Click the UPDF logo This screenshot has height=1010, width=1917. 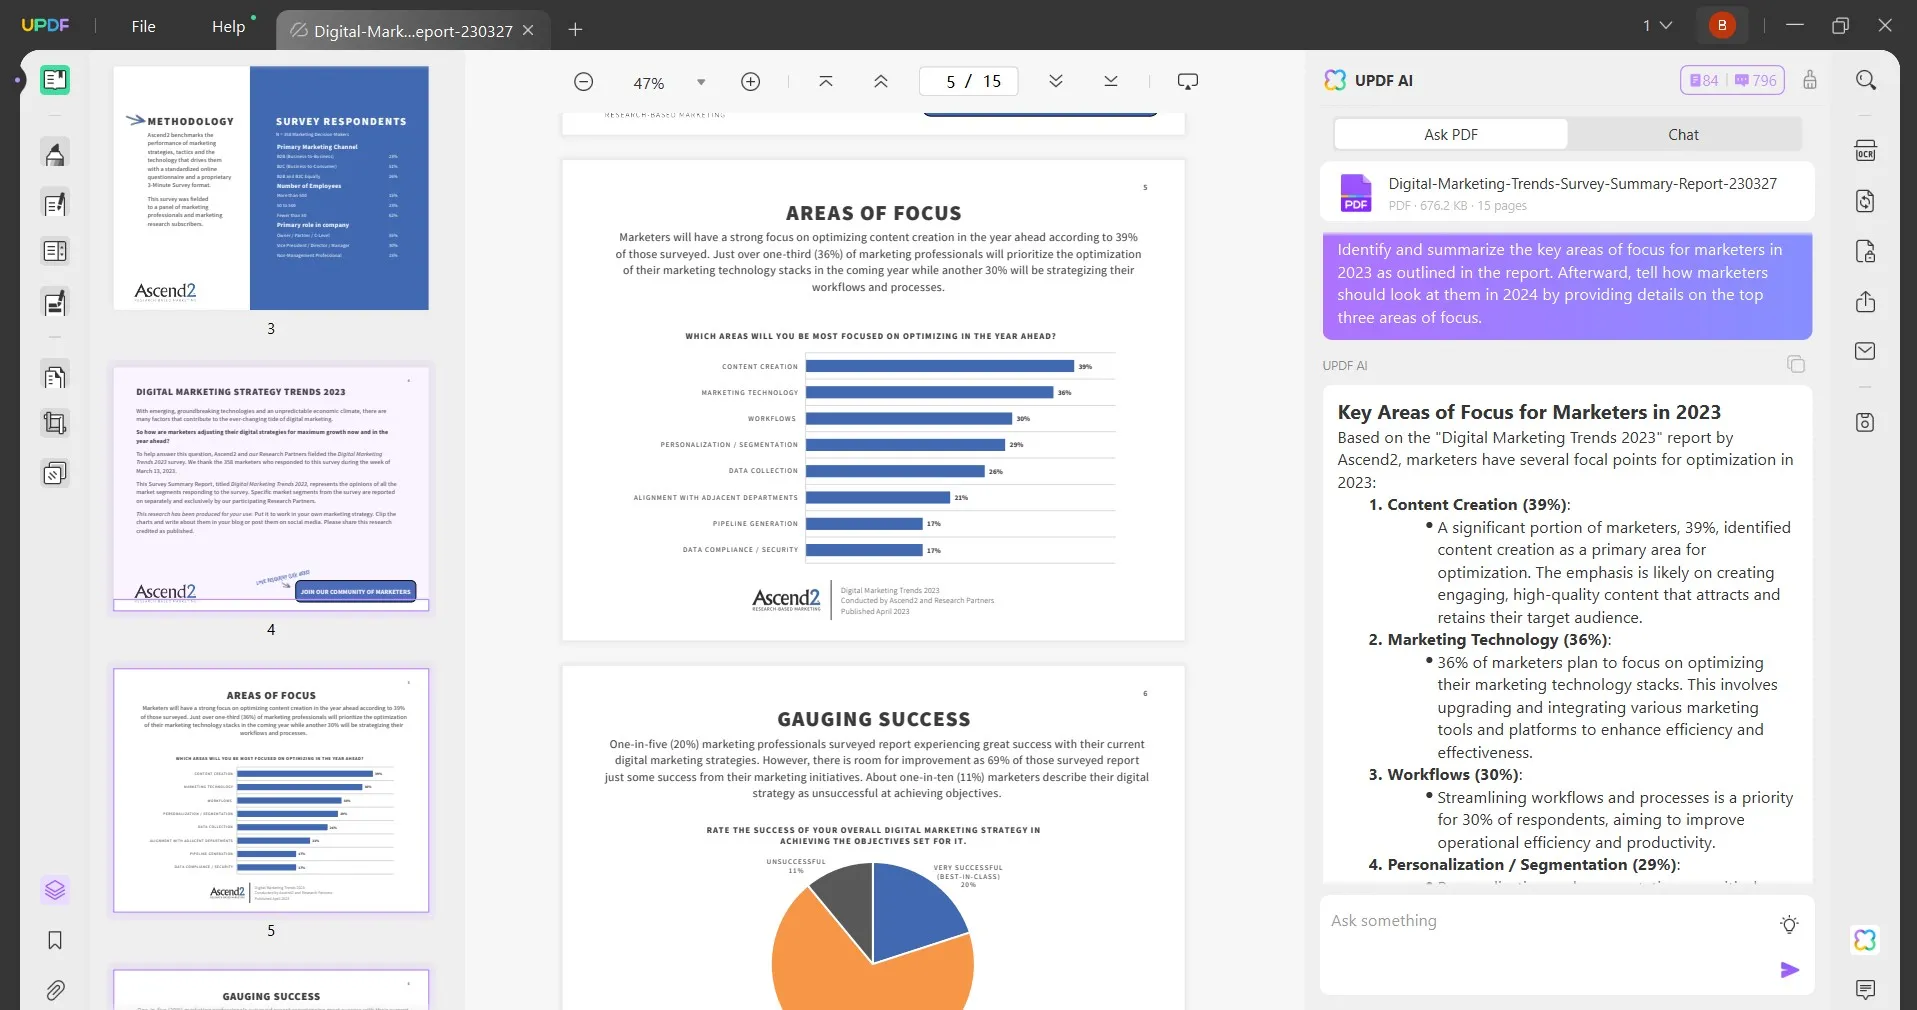pos(46,25)
